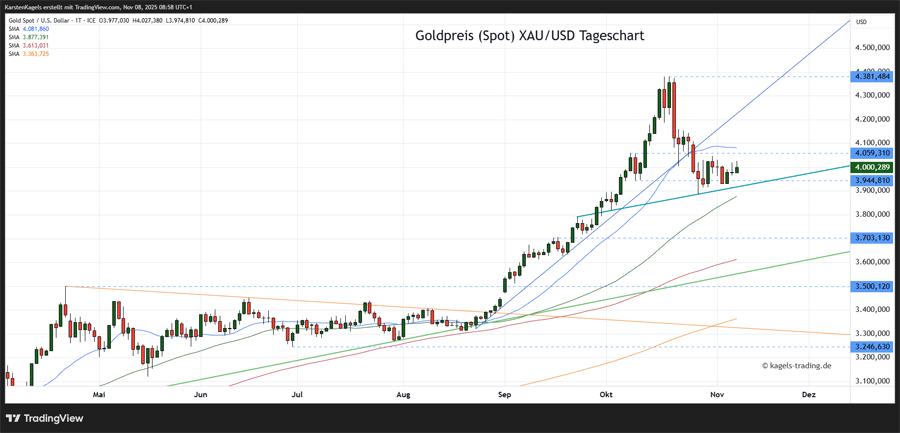Click the current price label 4.000,289
The width and height of the screenshot is (900, 433).
872,167
